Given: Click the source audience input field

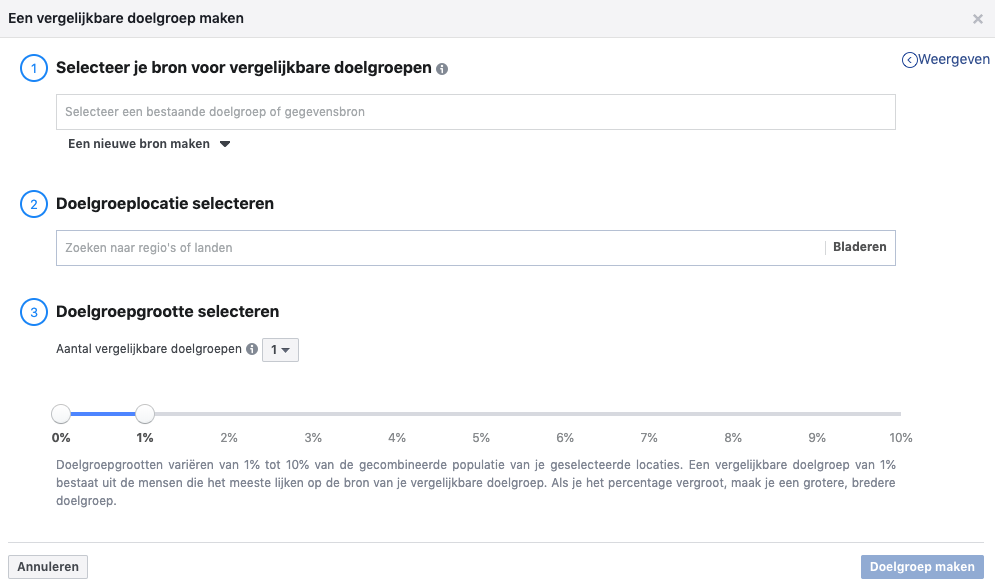Looking at the screenshot, I should click(x=475, y=112).
